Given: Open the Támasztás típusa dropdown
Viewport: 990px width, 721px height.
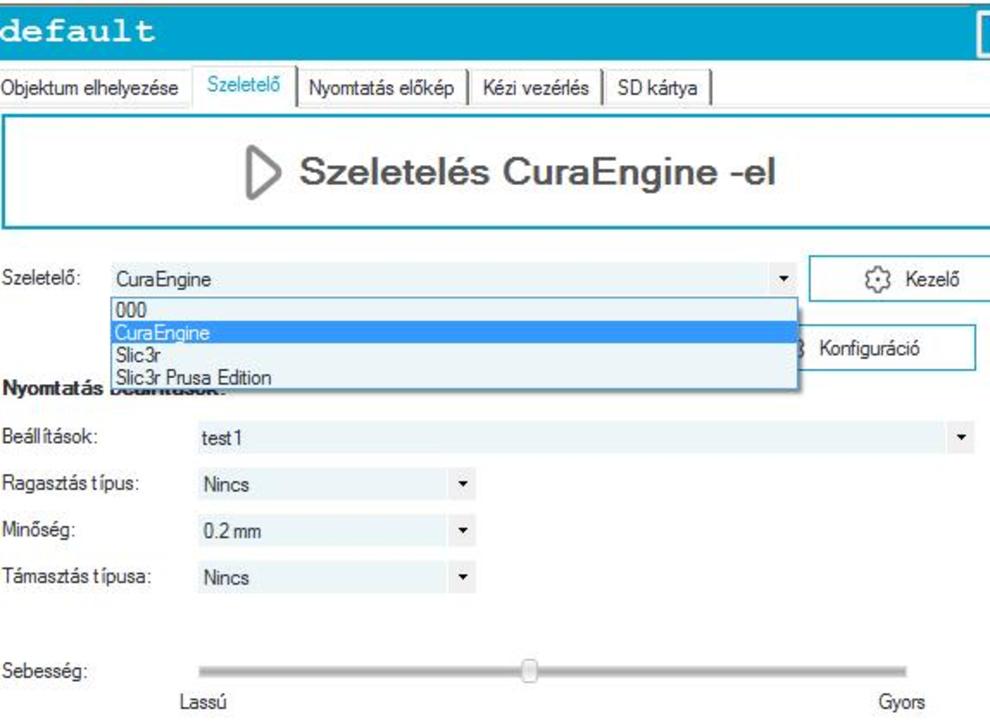Looking at the screenshot, I should tap(462, 577).
